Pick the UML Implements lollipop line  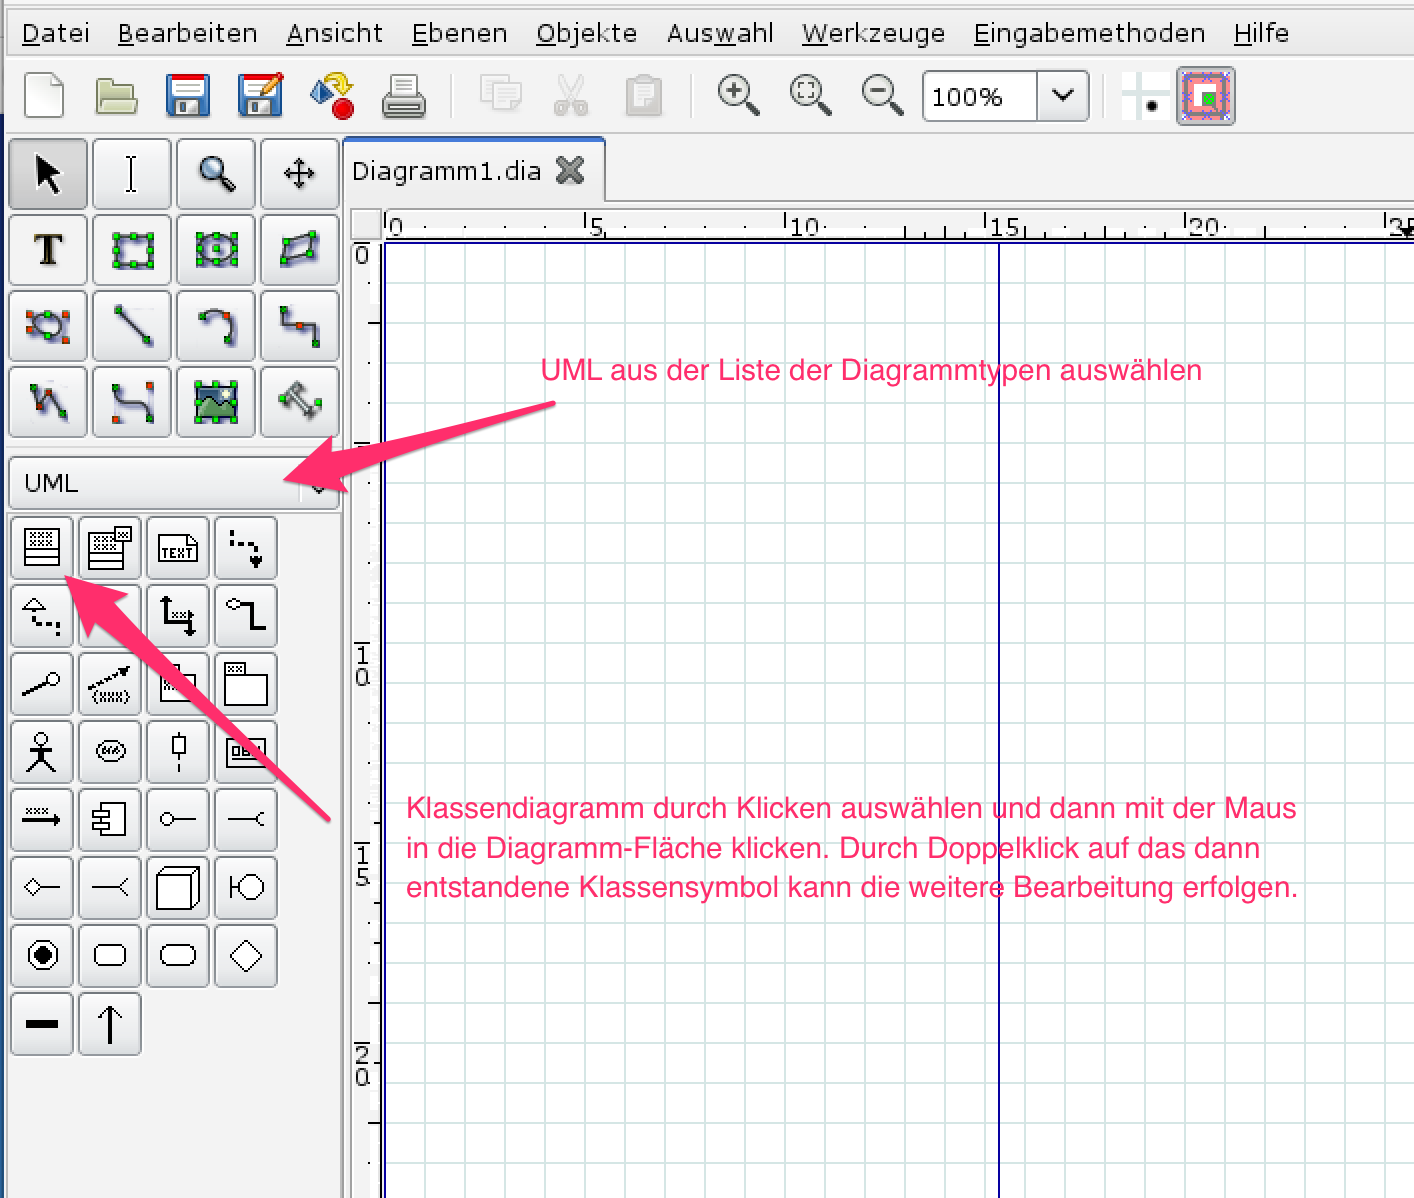coord(42,683)
